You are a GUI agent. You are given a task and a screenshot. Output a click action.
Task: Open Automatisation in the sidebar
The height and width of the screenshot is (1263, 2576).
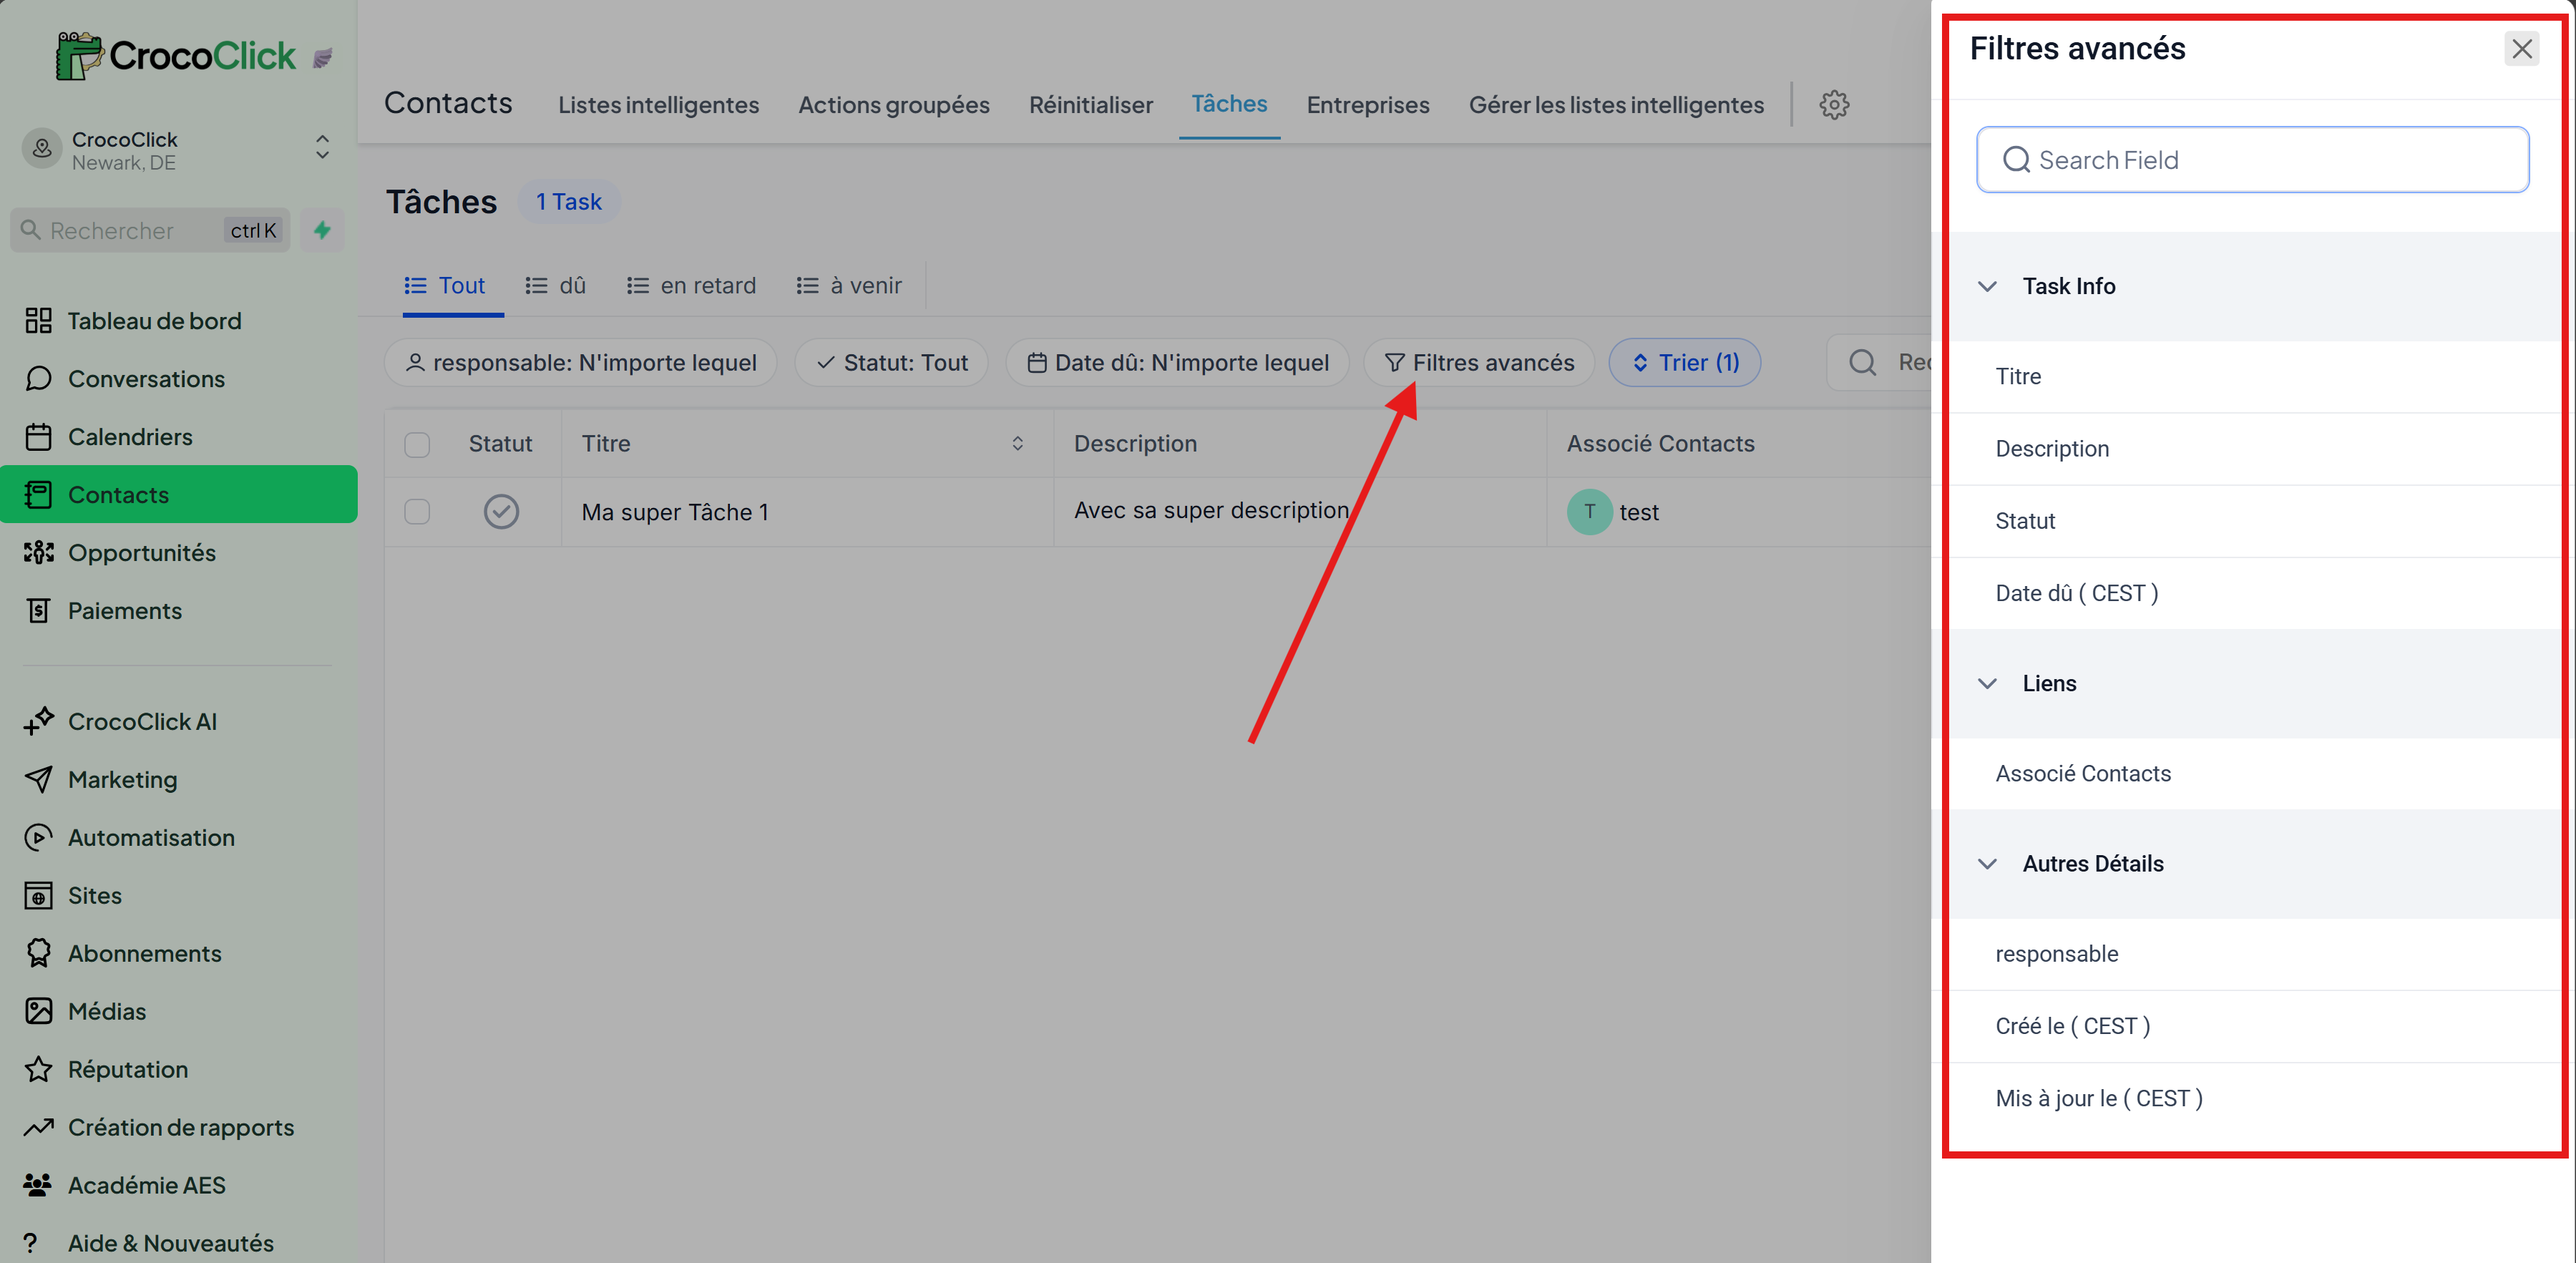(x=150, y=837)
